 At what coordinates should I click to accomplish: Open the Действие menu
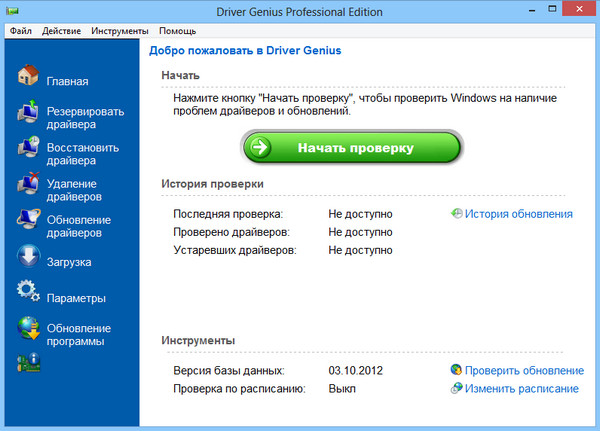62,31
